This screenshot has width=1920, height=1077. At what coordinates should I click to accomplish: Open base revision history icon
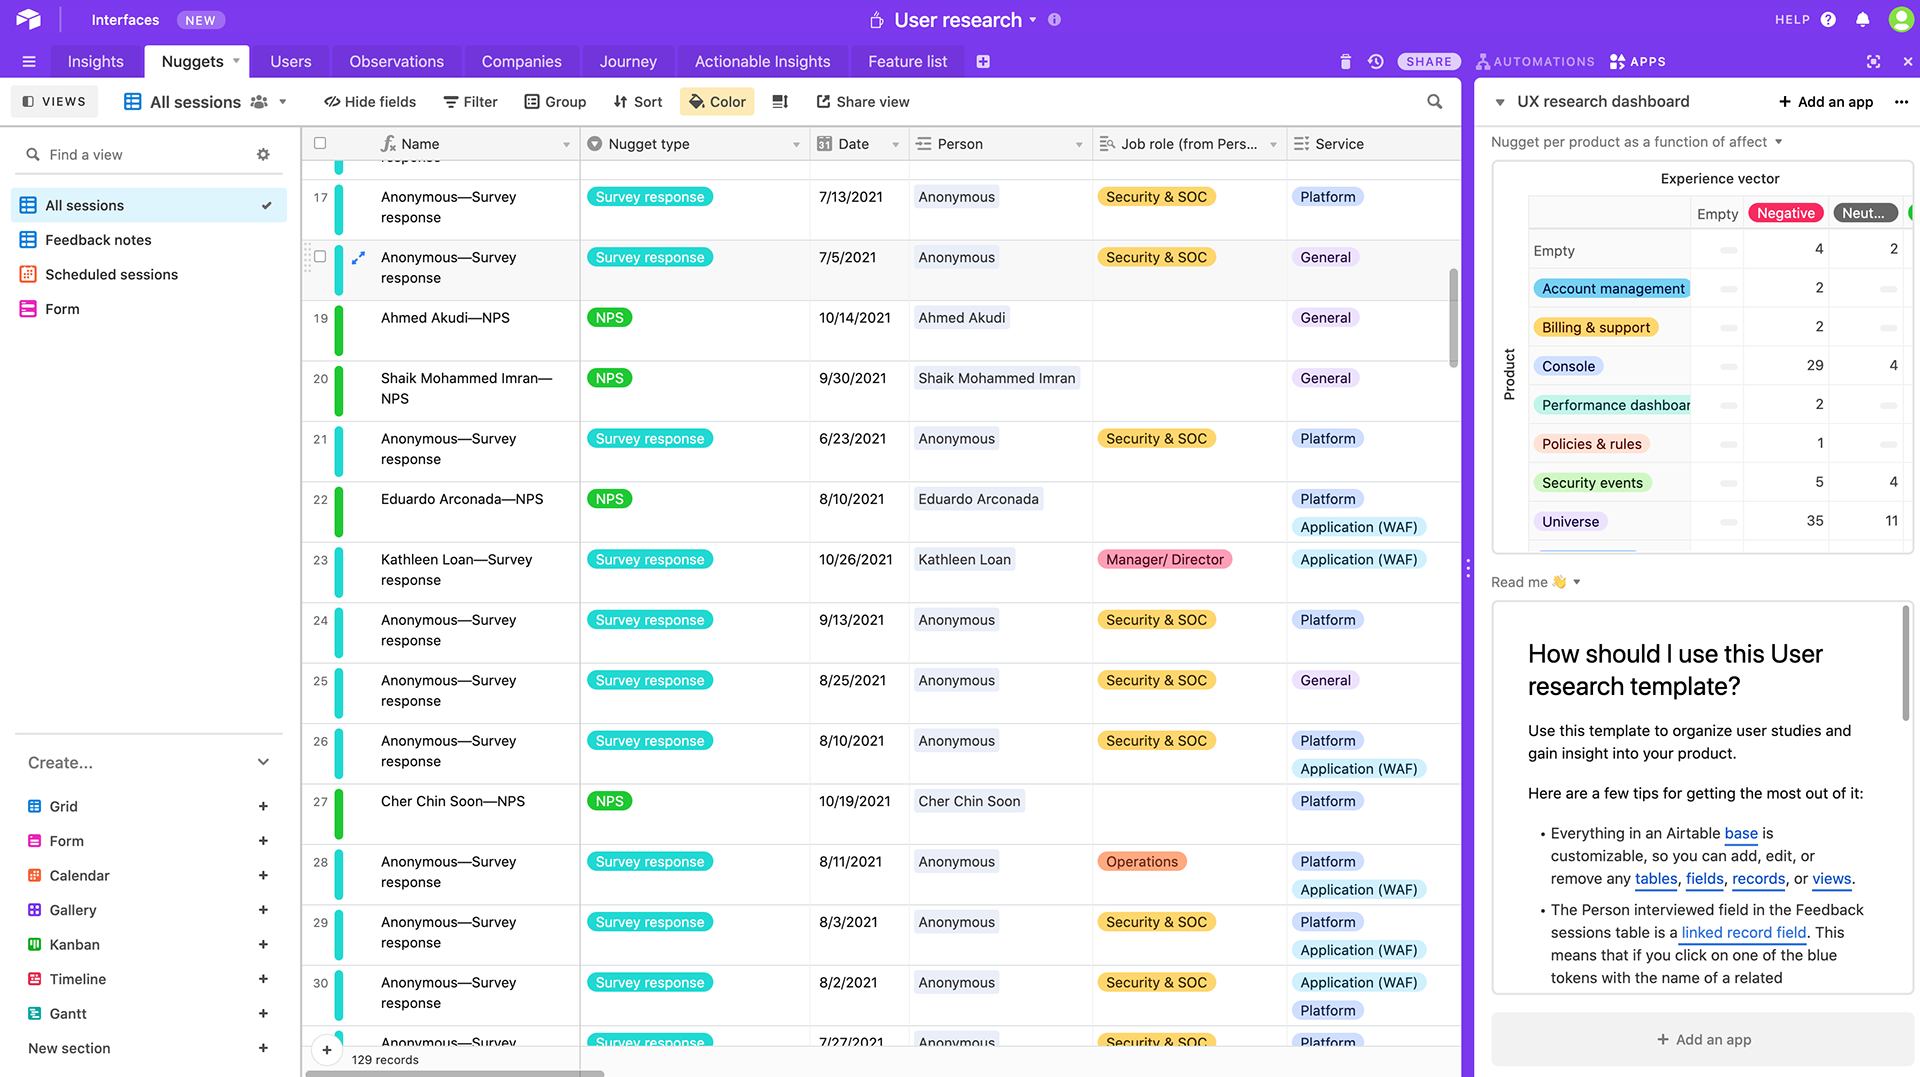pos(1376,62)
